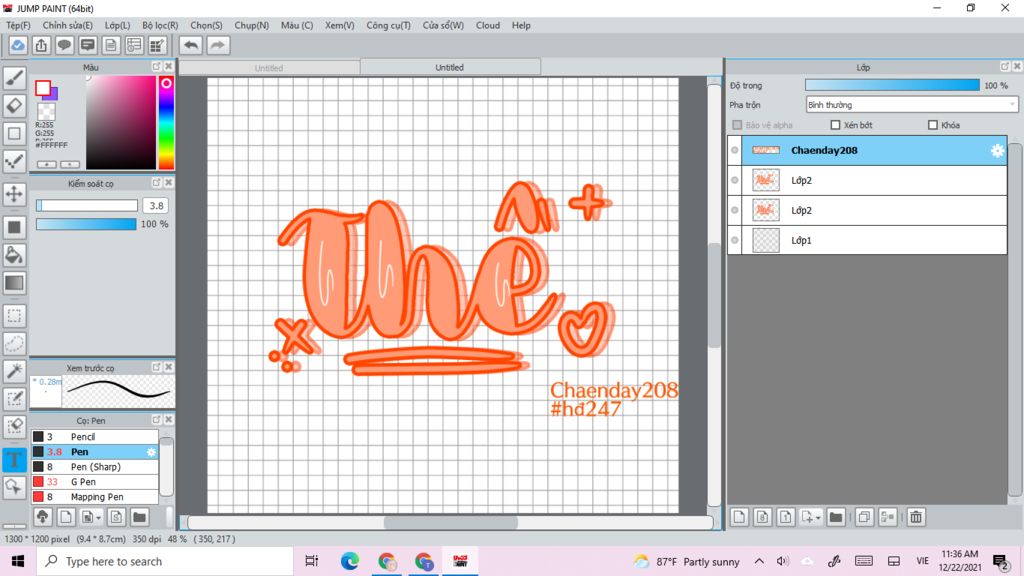Click the export/share icon in top toolbar
Viewport: 1024px width, 576px height.
[x=41, y=45]
